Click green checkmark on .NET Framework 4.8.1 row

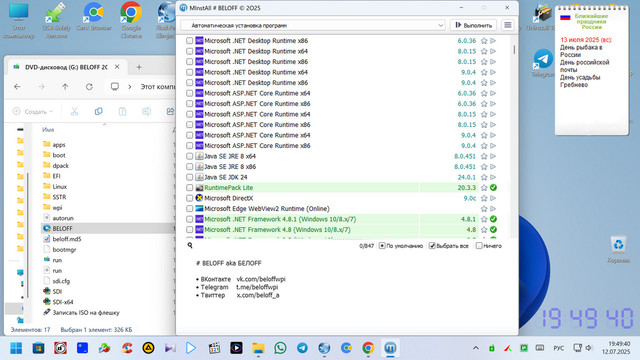493,219
